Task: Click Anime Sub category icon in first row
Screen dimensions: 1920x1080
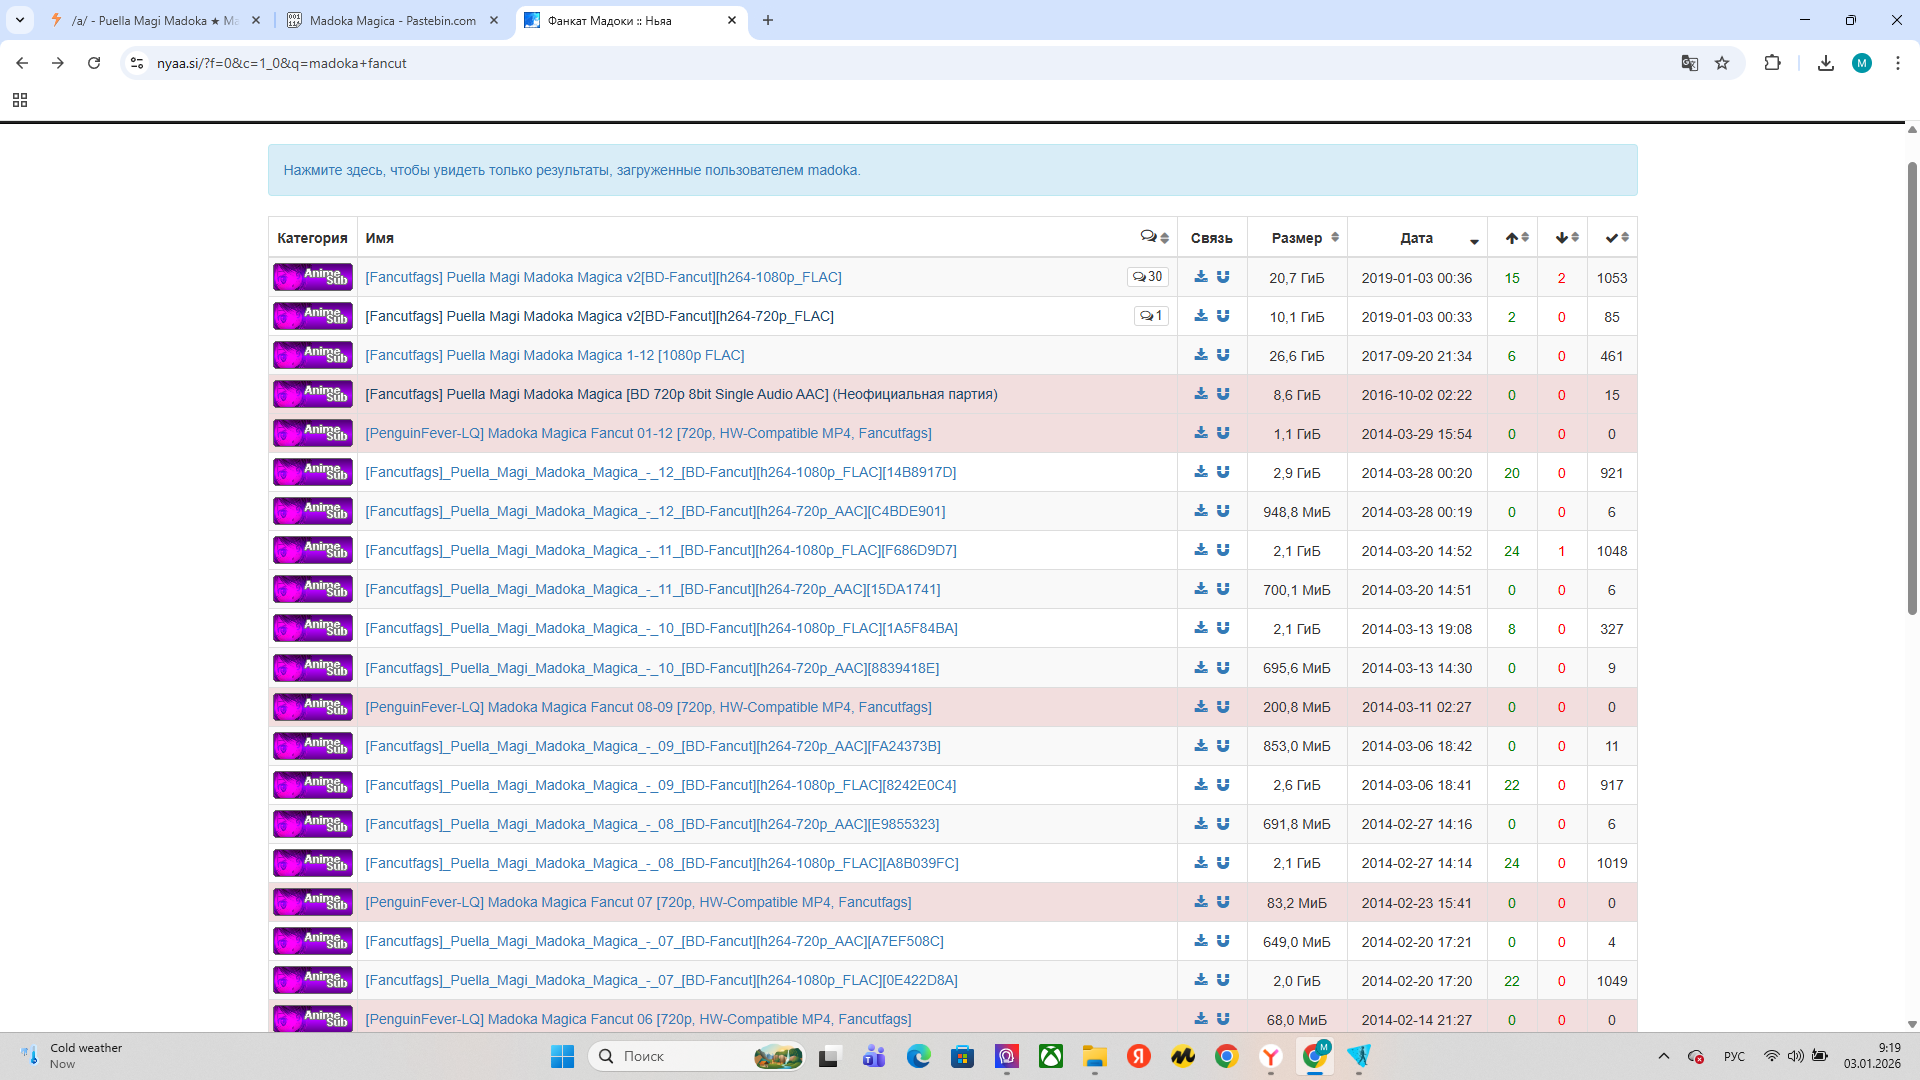Action: click(x=313, y=277)
